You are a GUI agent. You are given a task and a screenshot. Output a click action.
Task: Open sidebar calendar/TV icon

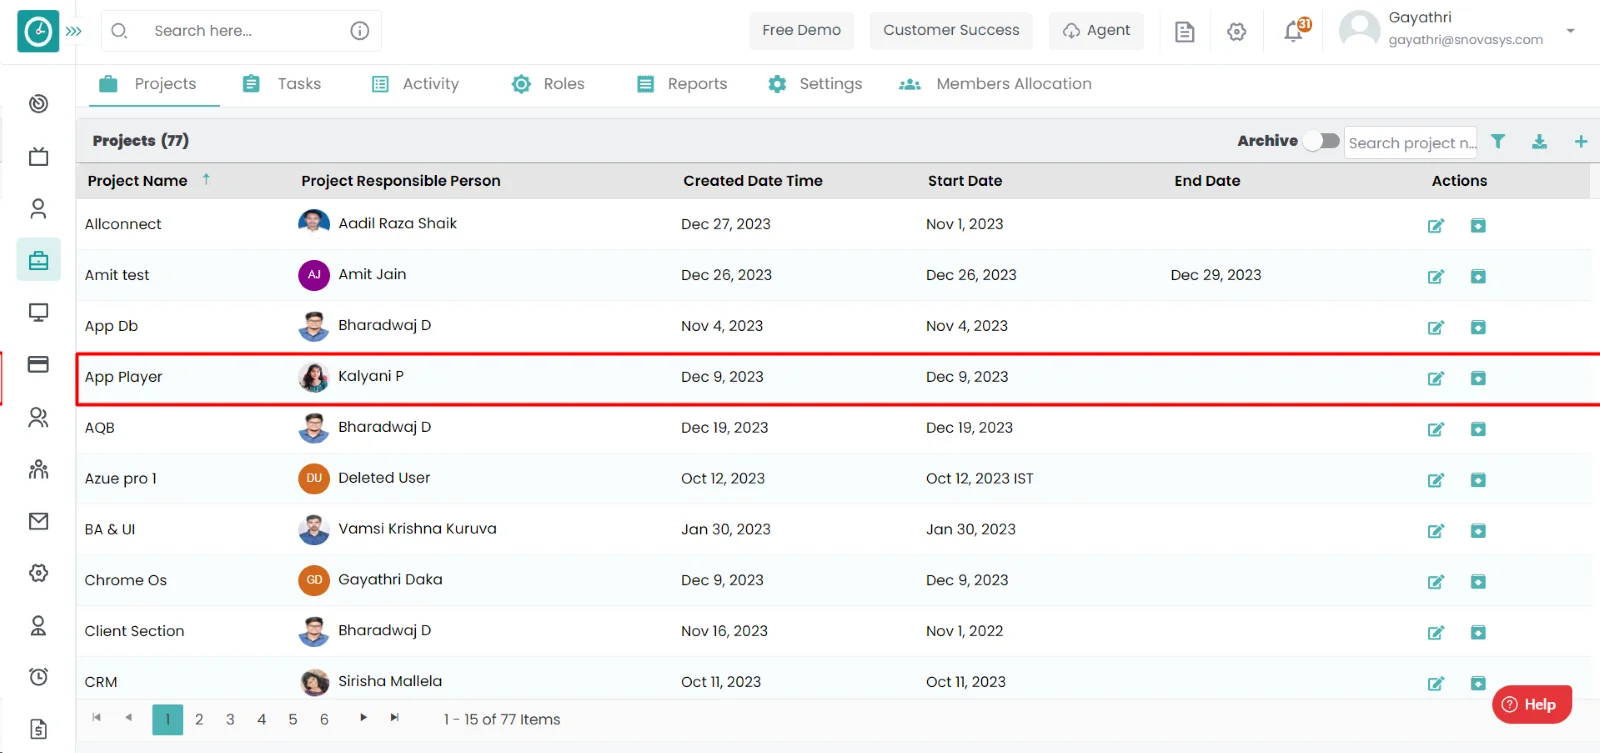pyautogui.click(x=38, y=157)
